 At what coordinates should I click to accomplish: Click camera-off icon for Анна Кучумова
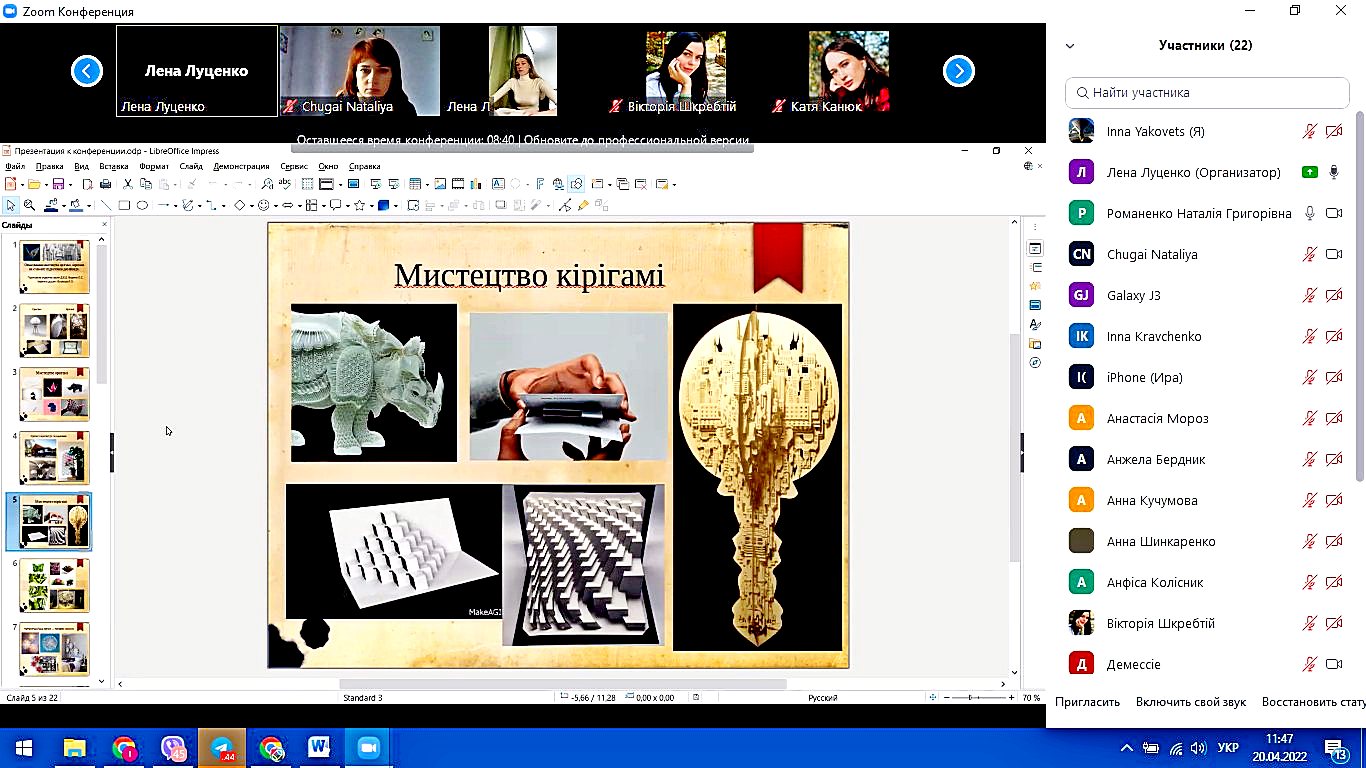tap(1334, 500)
